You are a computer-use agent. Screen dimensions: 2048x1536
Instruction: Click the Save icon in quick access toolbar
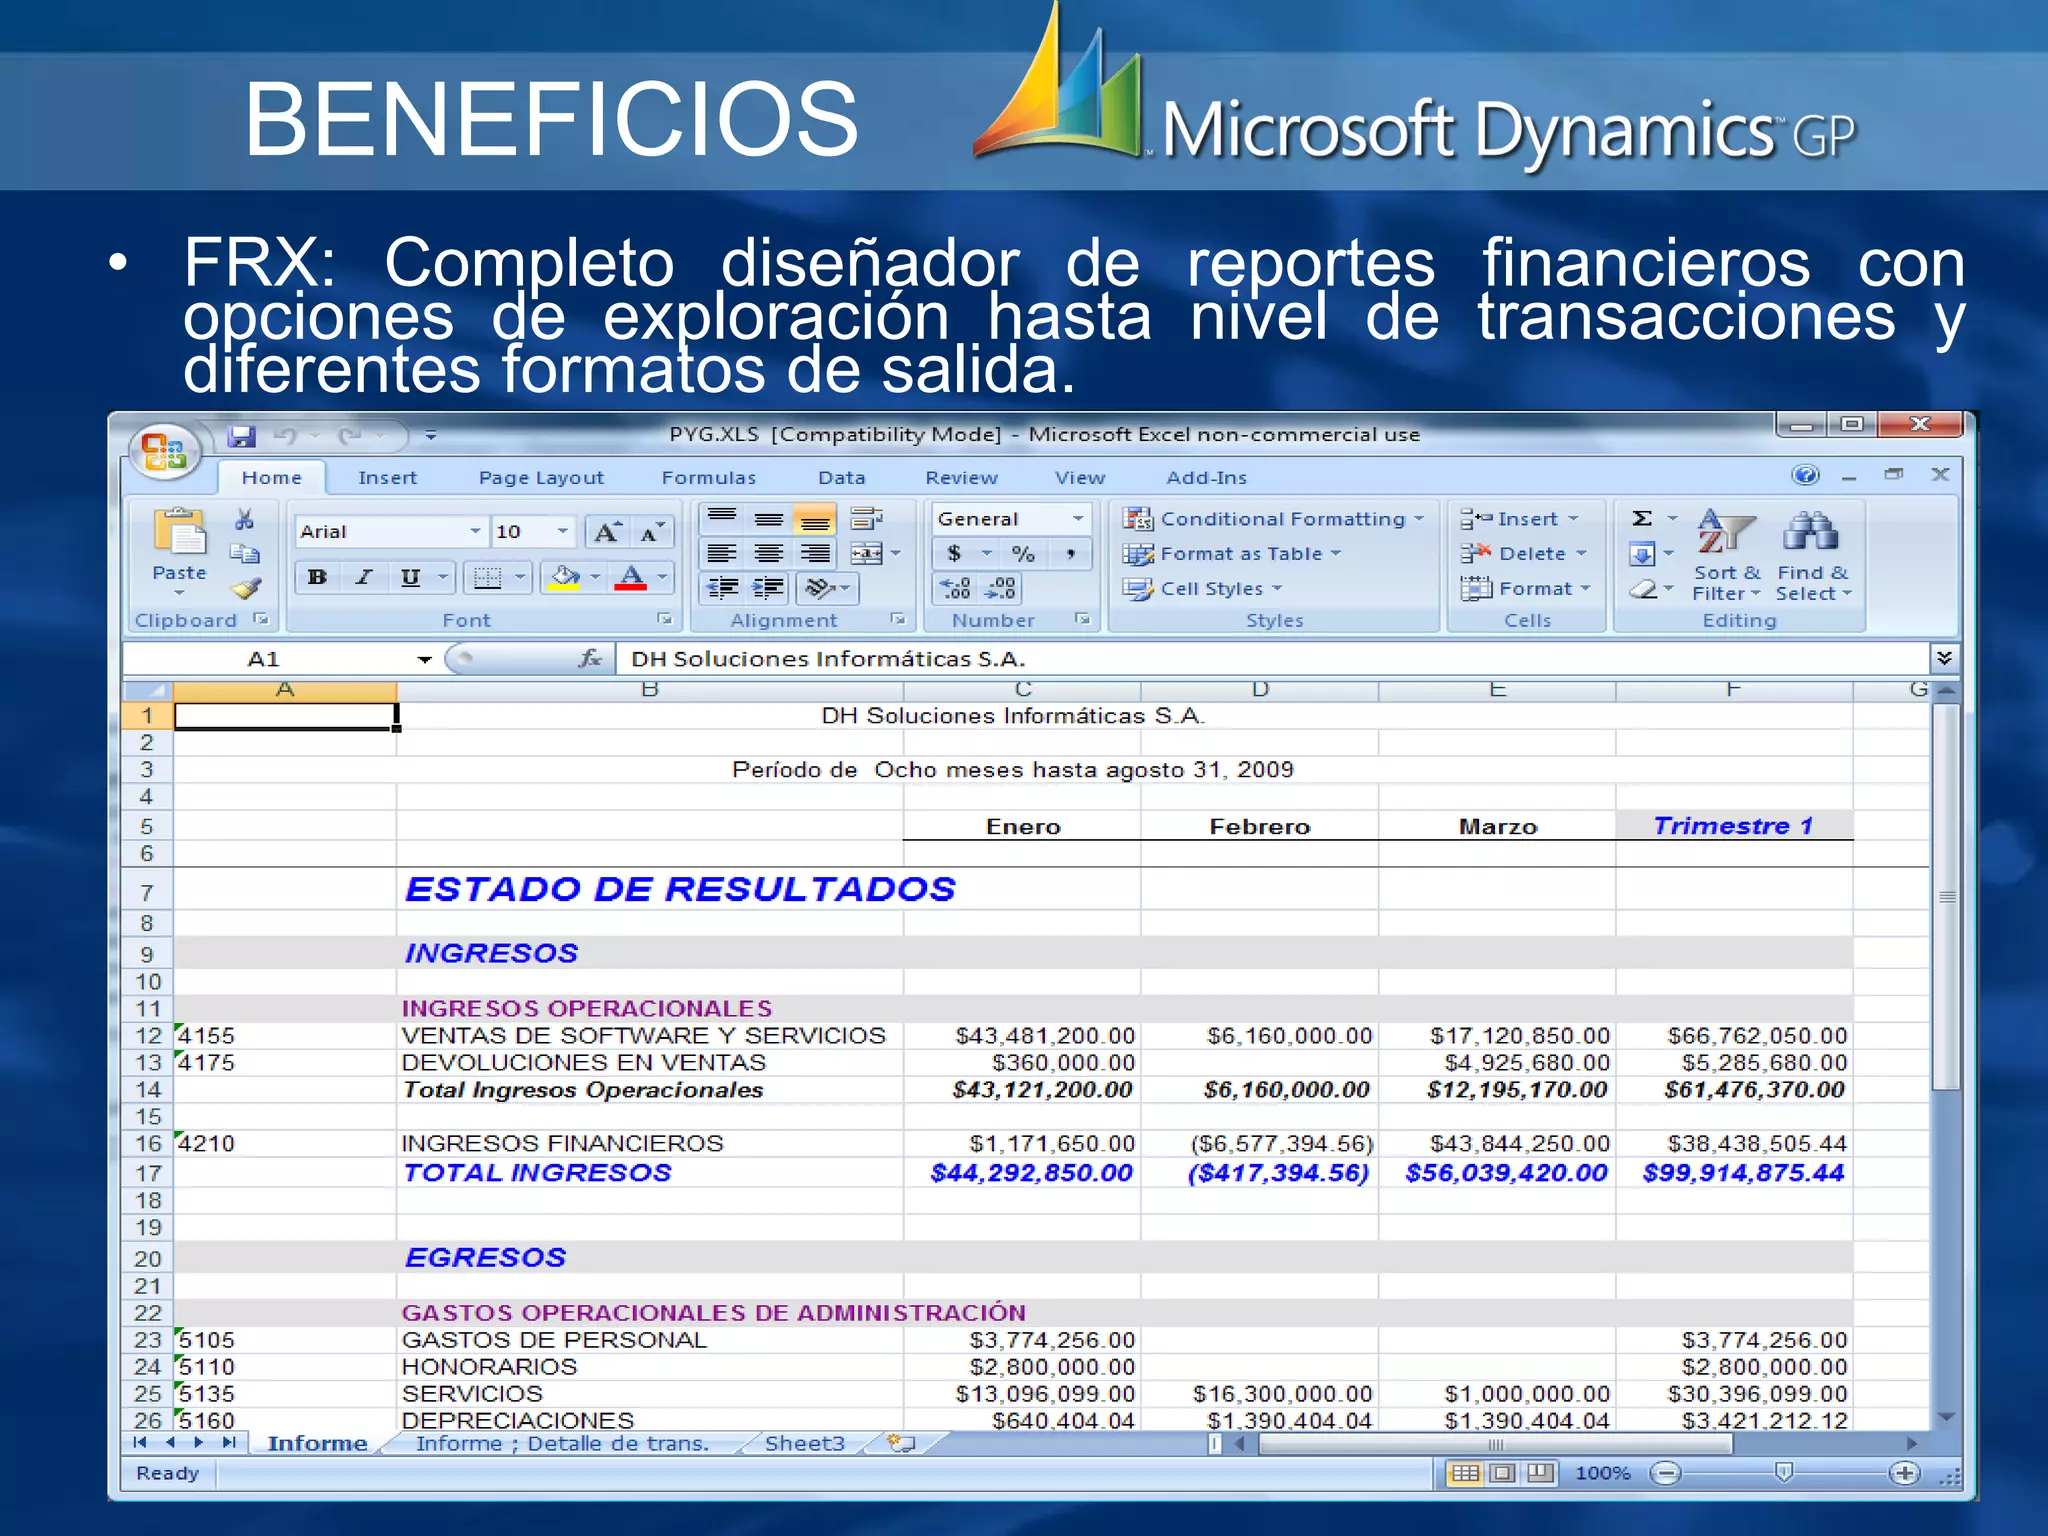pyautogui.click(x=241, y=436)
